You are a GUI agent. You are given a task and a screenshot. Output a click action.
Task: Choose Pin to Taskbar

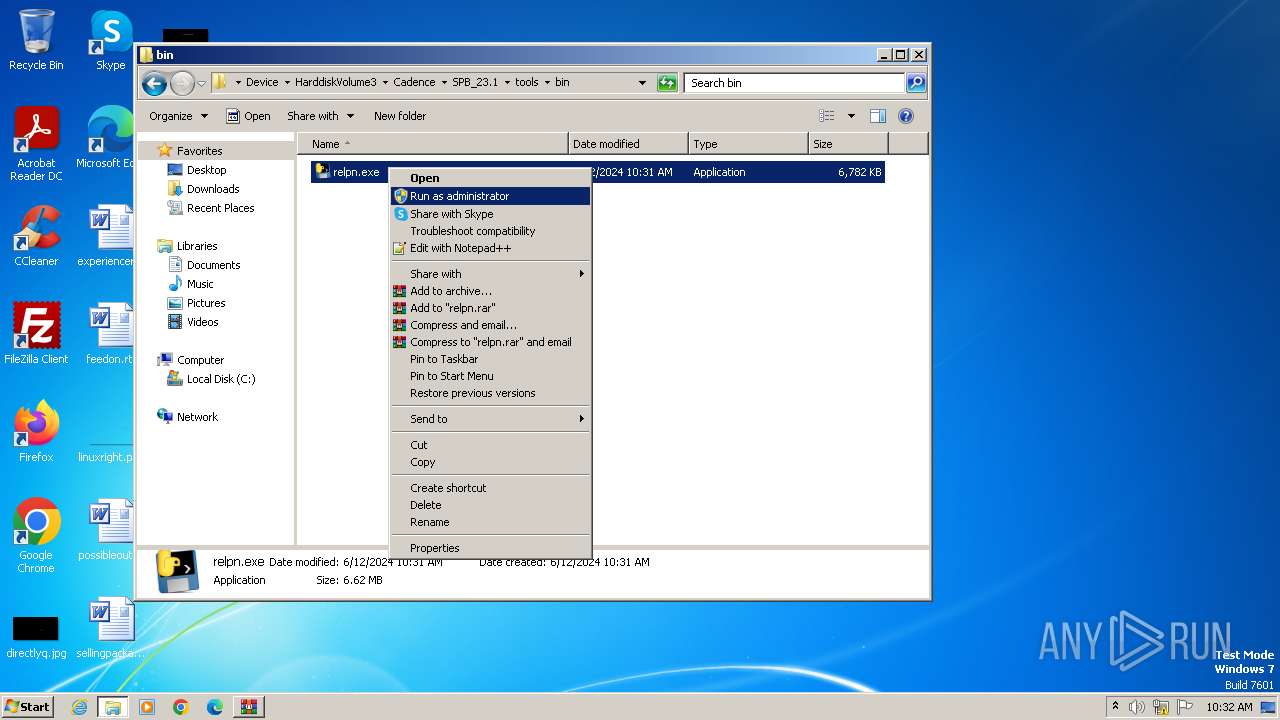pyautogui.click(x=490, y=359)
